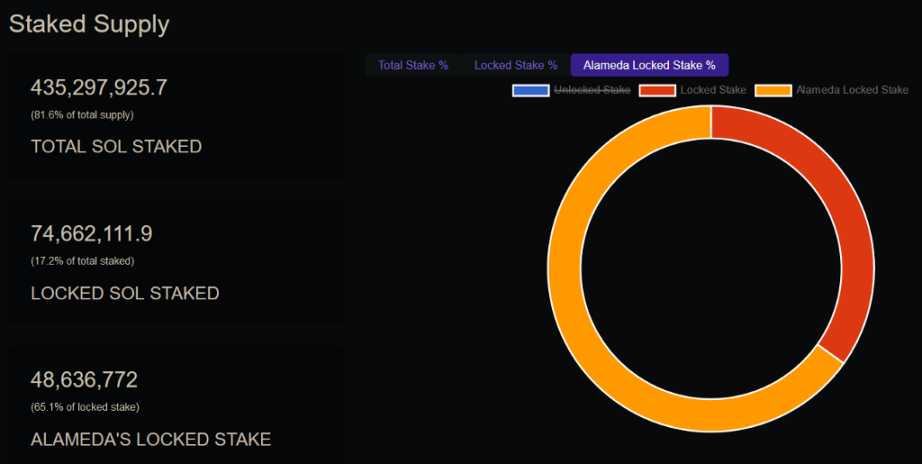Click the 65.1% of locked stake note
922x464 pixels.
(85, 407)
